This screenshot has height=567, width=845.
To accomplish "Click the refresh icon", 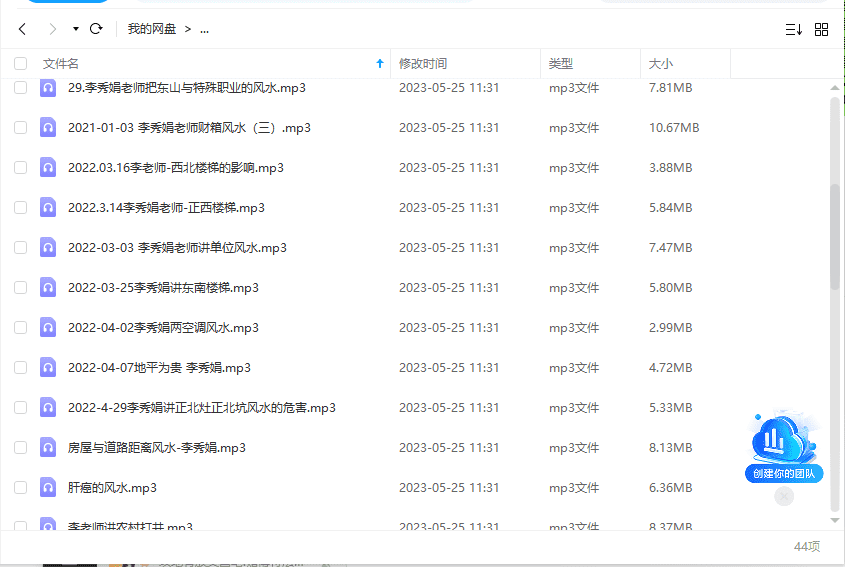I will coord(96,29).
